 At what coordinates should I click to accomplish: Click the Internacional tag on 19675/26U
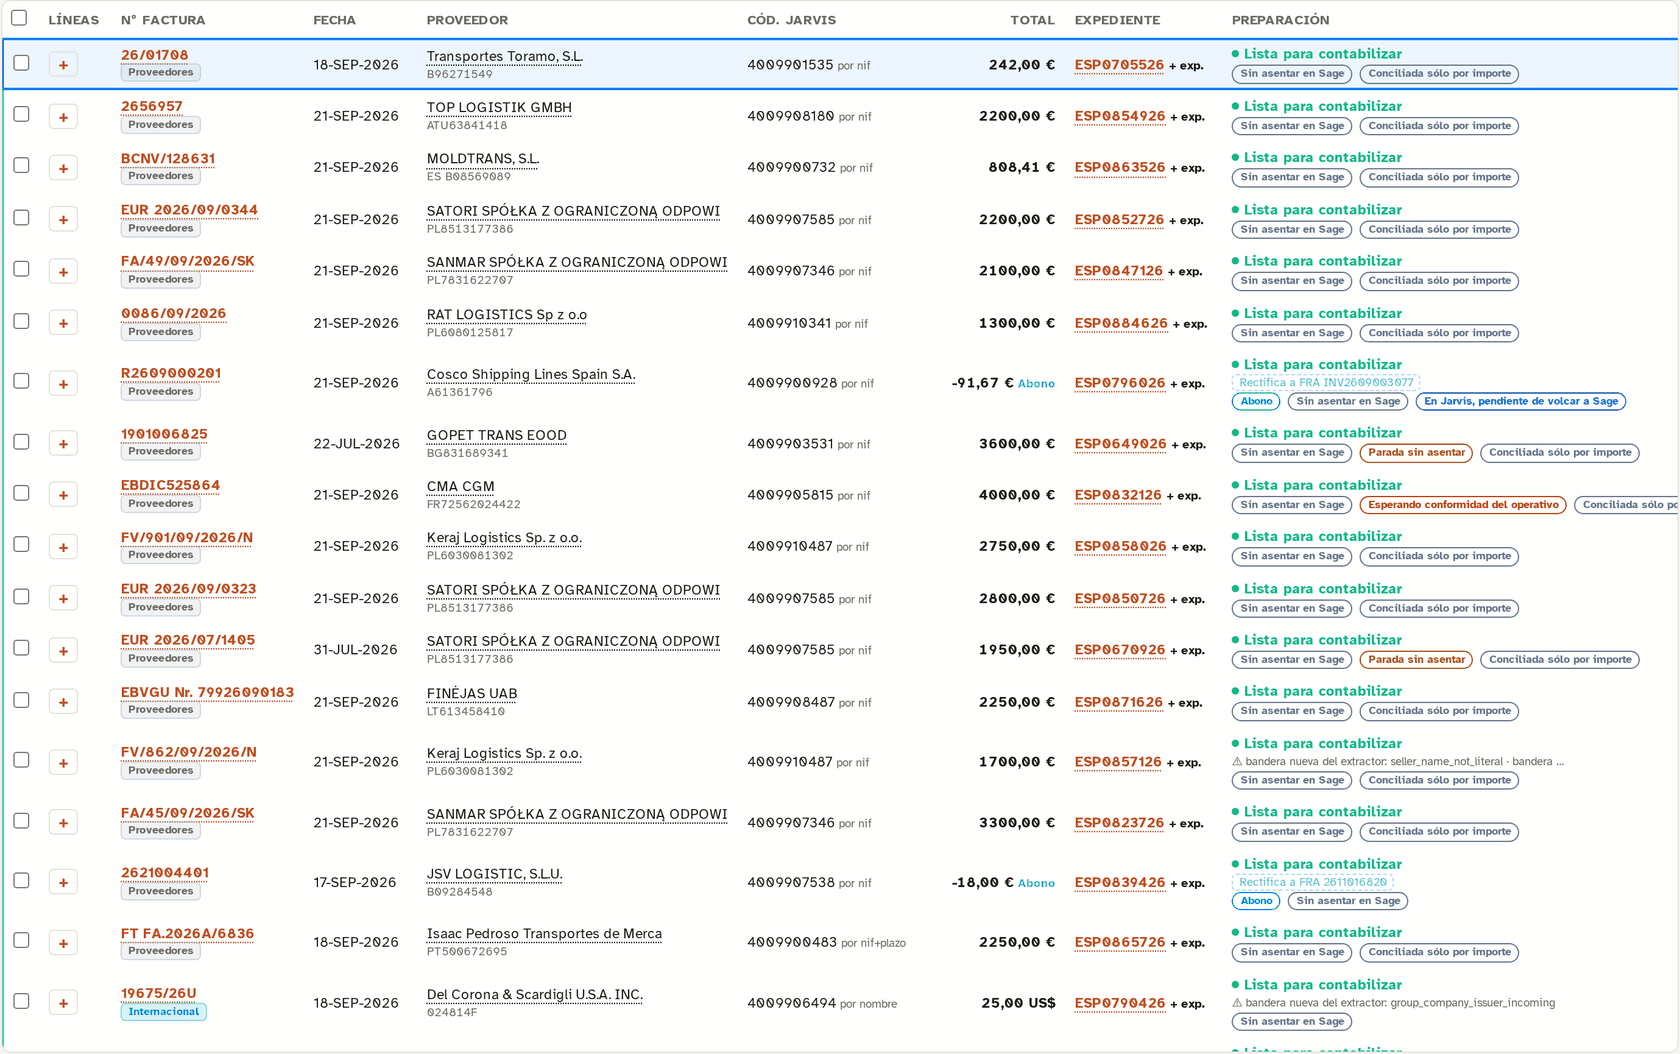164,1012
